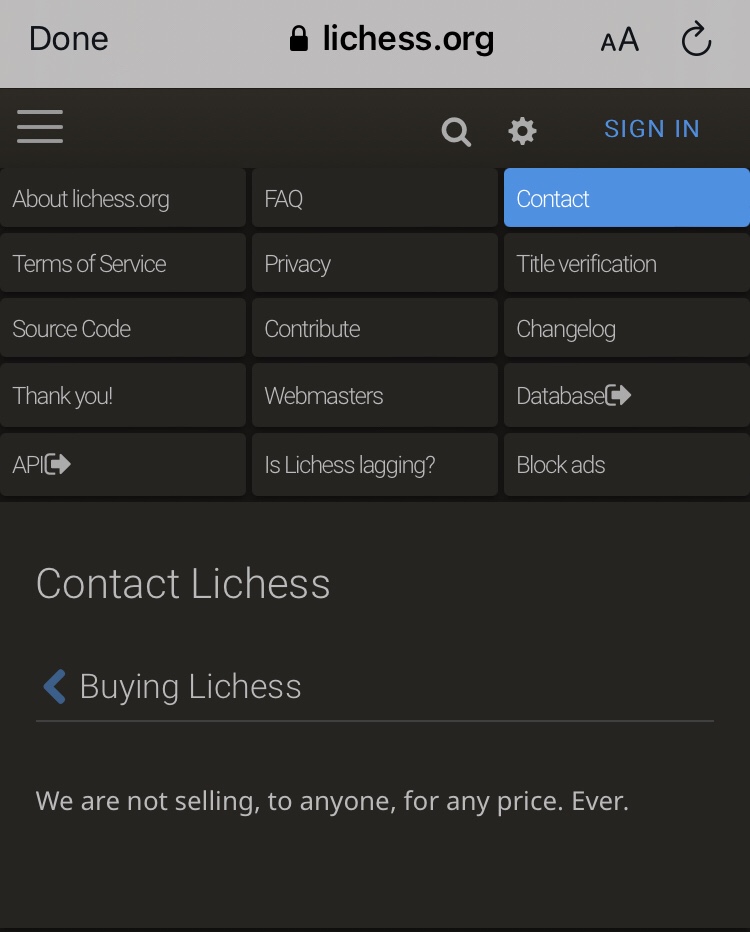Tap the lichess.org address bar
This screenshot has width=750, height=932.
coord(392,40)
